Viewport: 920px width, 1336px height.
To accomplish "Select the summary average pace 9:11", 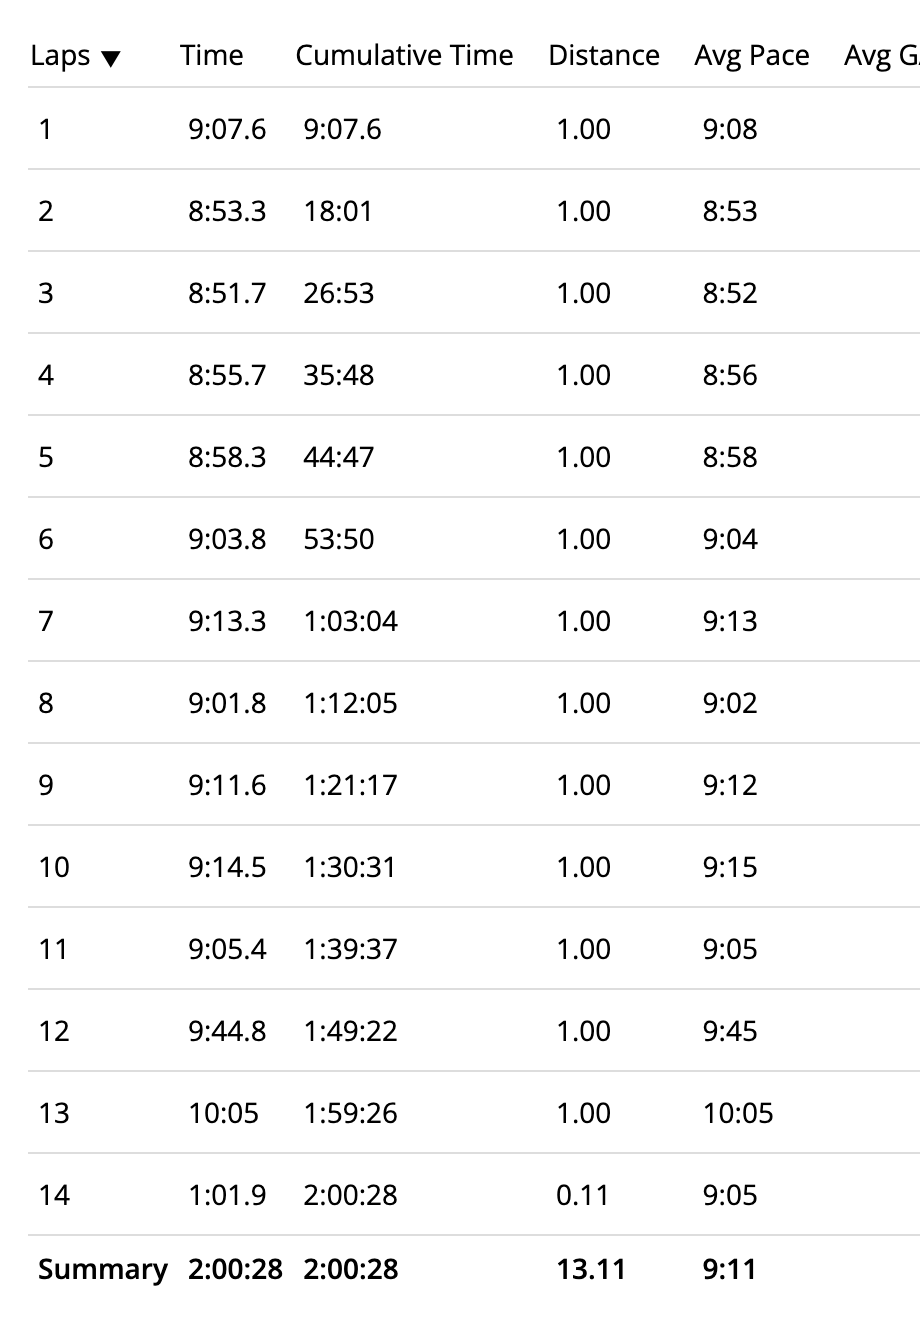I will pos(729,1269).
